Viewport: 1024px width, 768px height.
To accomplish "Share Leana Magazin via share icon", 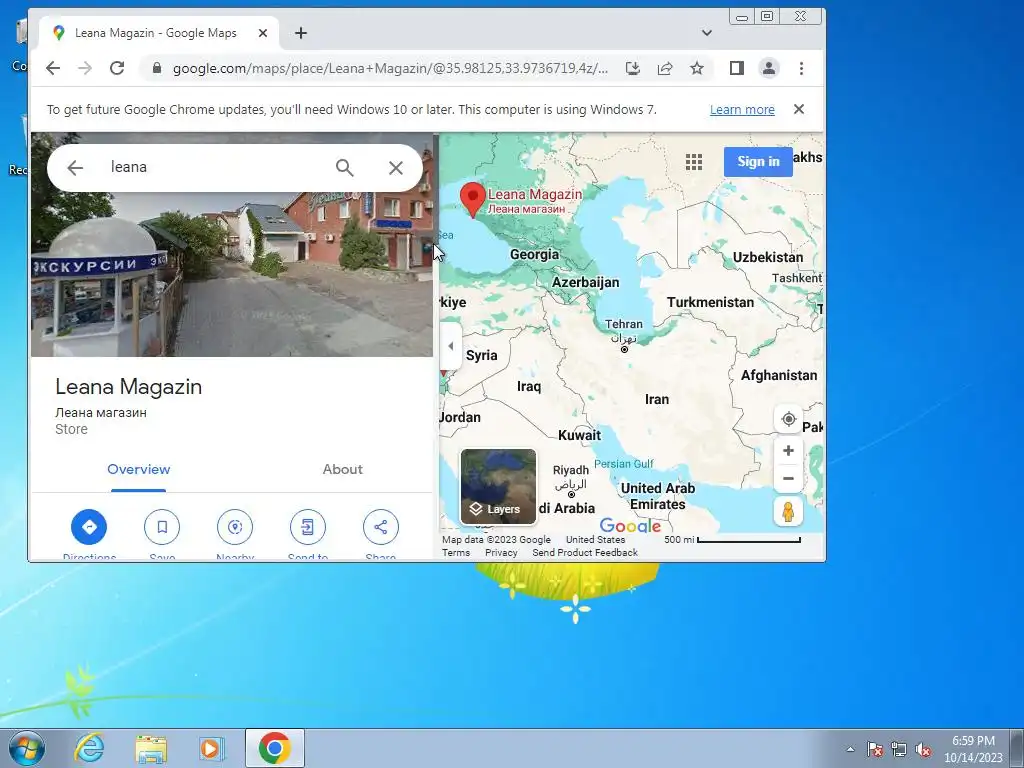I will point(381,527).
